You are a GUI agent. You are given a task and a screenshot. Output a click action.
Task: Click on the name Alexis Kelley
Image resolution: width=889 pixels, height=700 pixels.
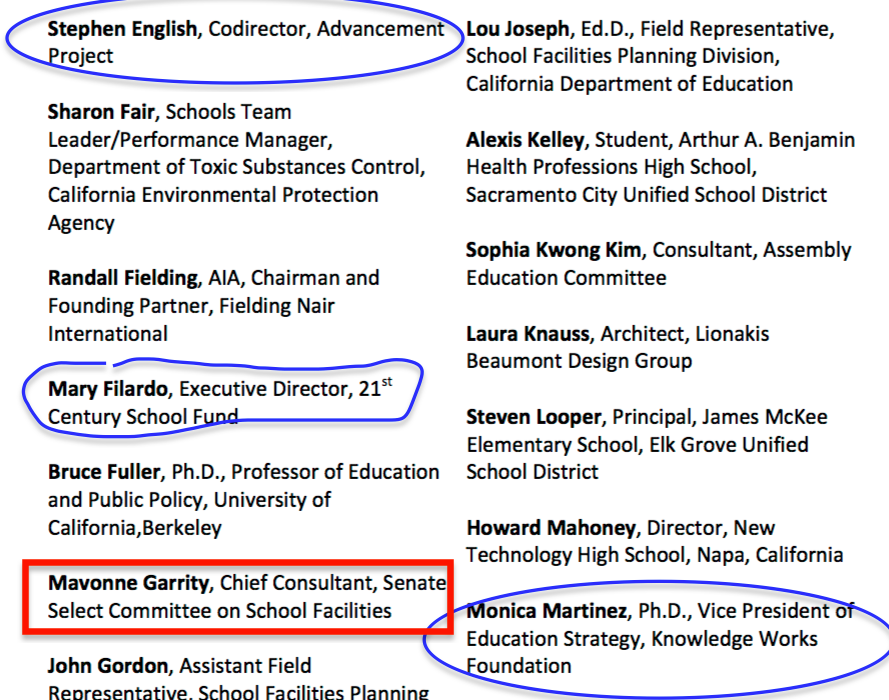[525, 140]
